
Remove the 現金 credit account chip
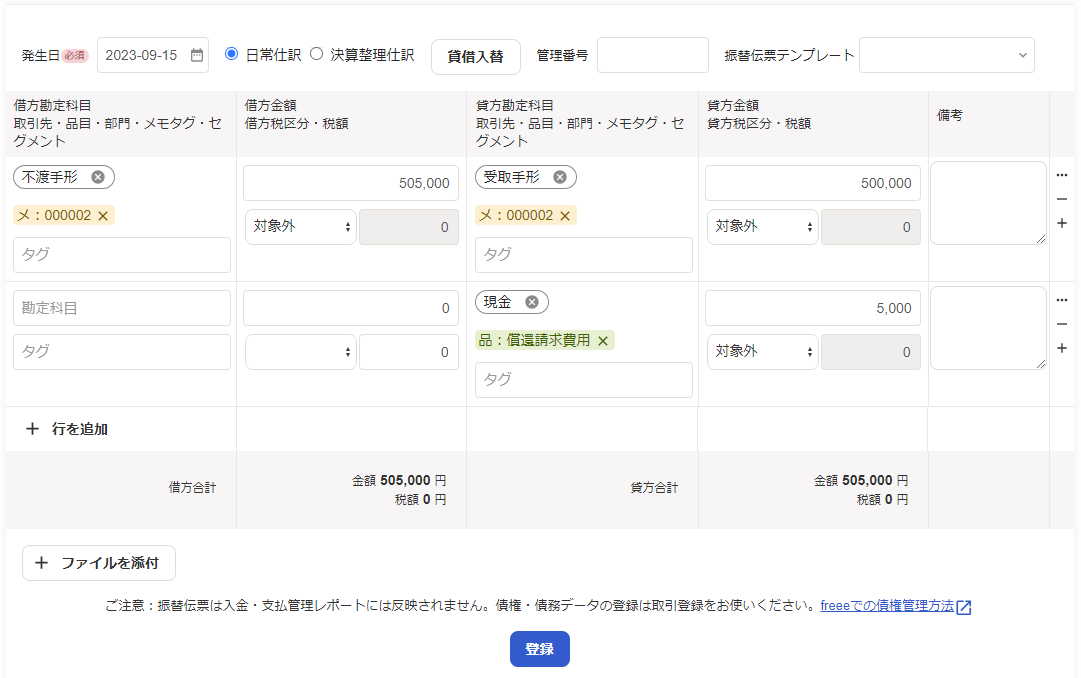(x=532, y=302)
